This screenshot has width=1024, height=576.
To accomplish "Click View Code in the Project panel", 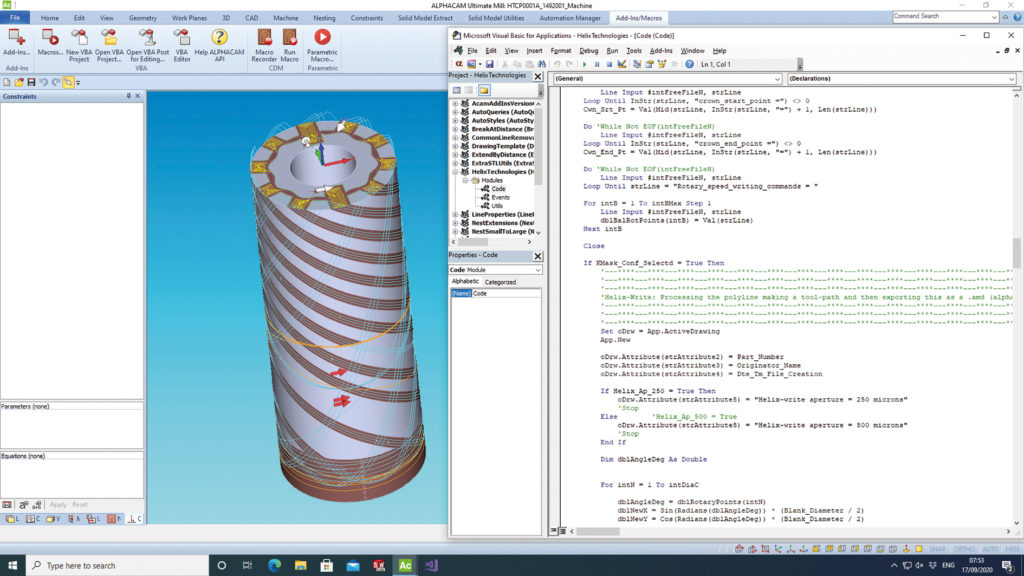I will point(456,90).
